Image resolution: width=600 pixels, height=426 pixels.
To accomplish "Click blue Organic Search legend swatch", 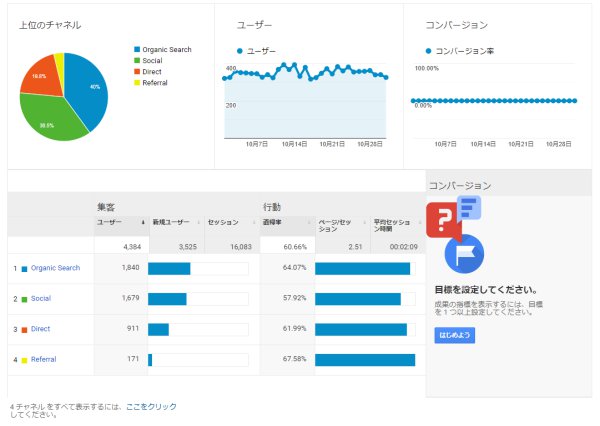I will pyautogui.click(x=137, y=49).
